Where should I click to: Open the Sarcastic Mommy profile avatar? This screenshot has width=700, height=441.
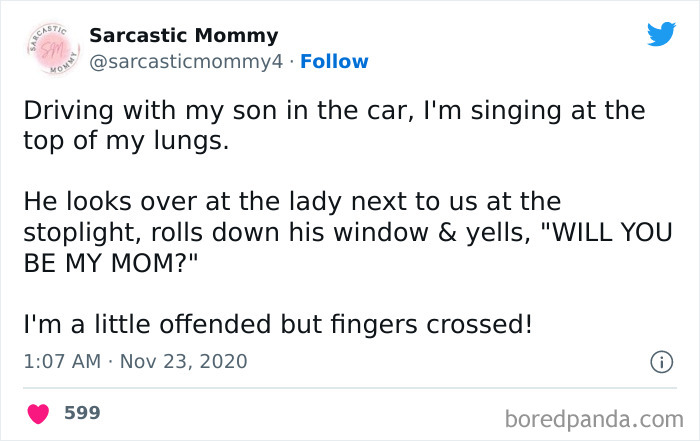pyautogui.click(x=46, y=47)
